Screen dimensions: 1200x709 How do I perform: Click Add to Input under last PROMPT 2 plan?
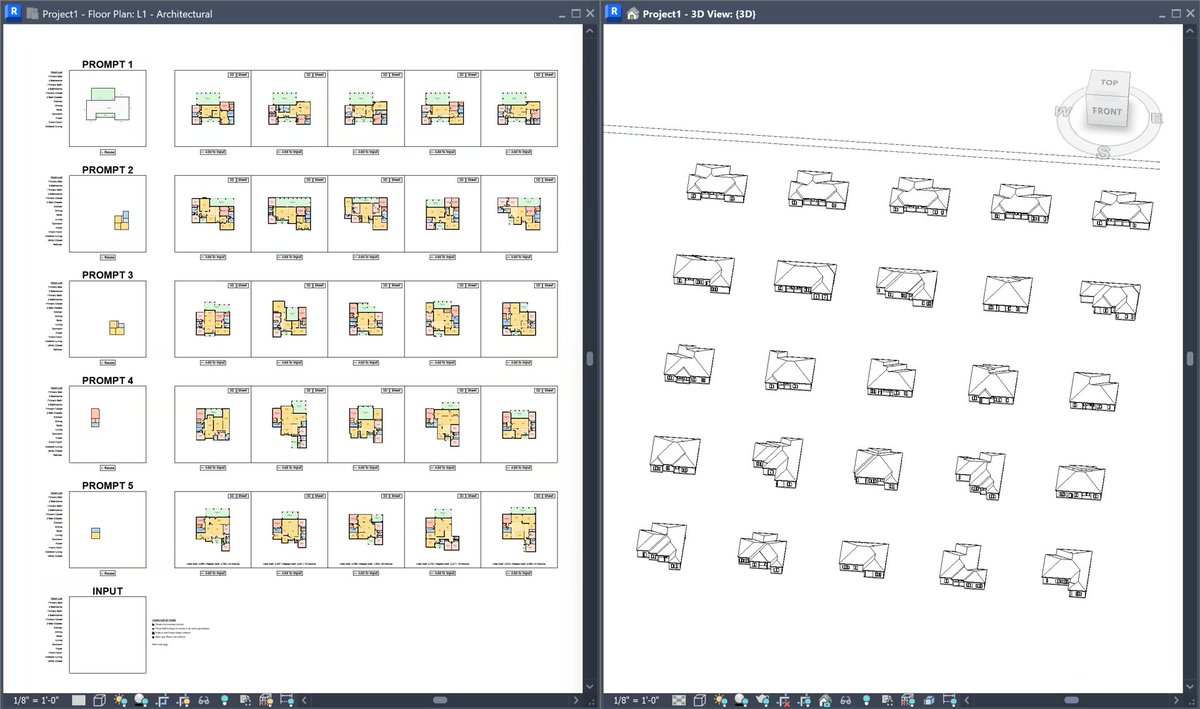click(x=519, y=258)
